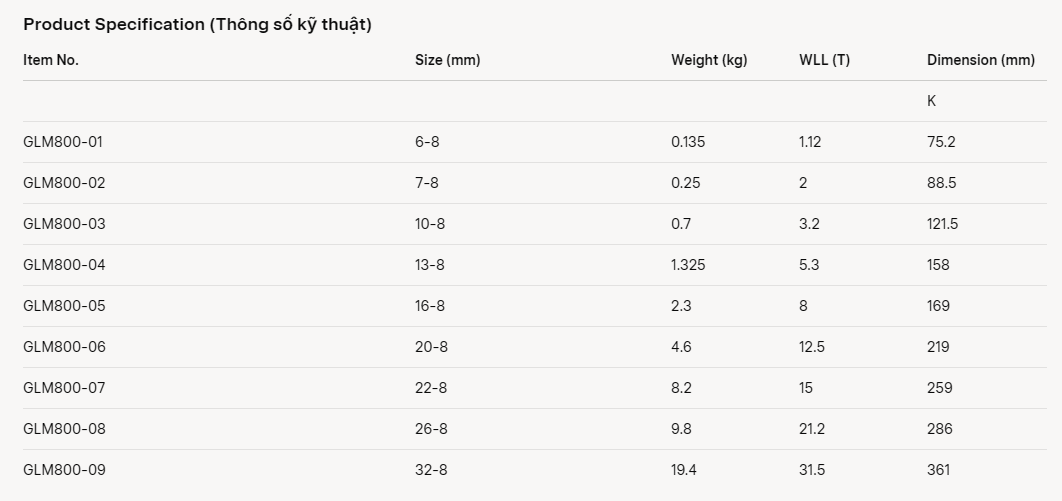This screenshot has width=1062, height=501.
Task: Select item GLM800-02 in the table
Action: [x=64, y=183]
